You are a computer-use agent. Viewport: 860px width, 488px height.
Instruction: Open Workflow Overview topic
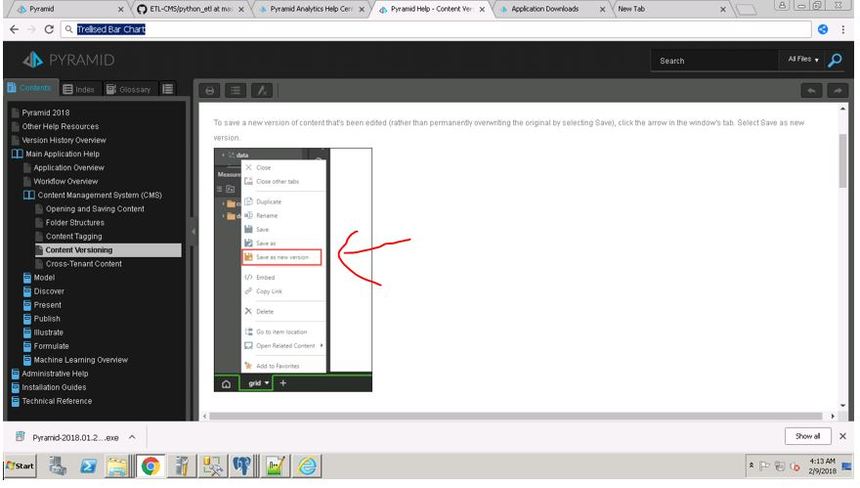click(x=65, y=181)
